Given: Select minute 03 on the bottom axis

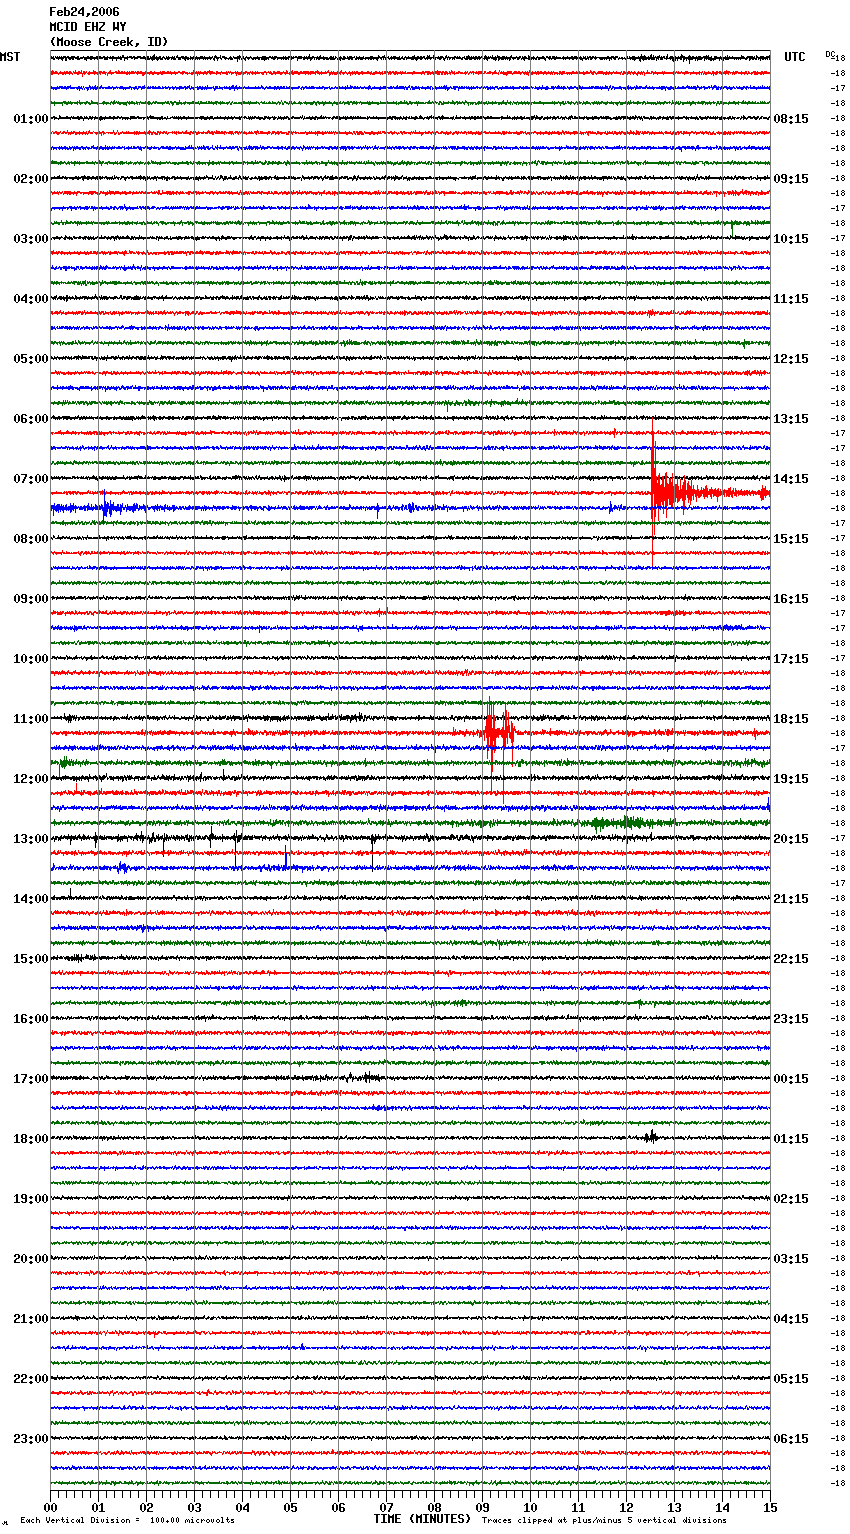Looking at the screenshot, I should 194,1507.
